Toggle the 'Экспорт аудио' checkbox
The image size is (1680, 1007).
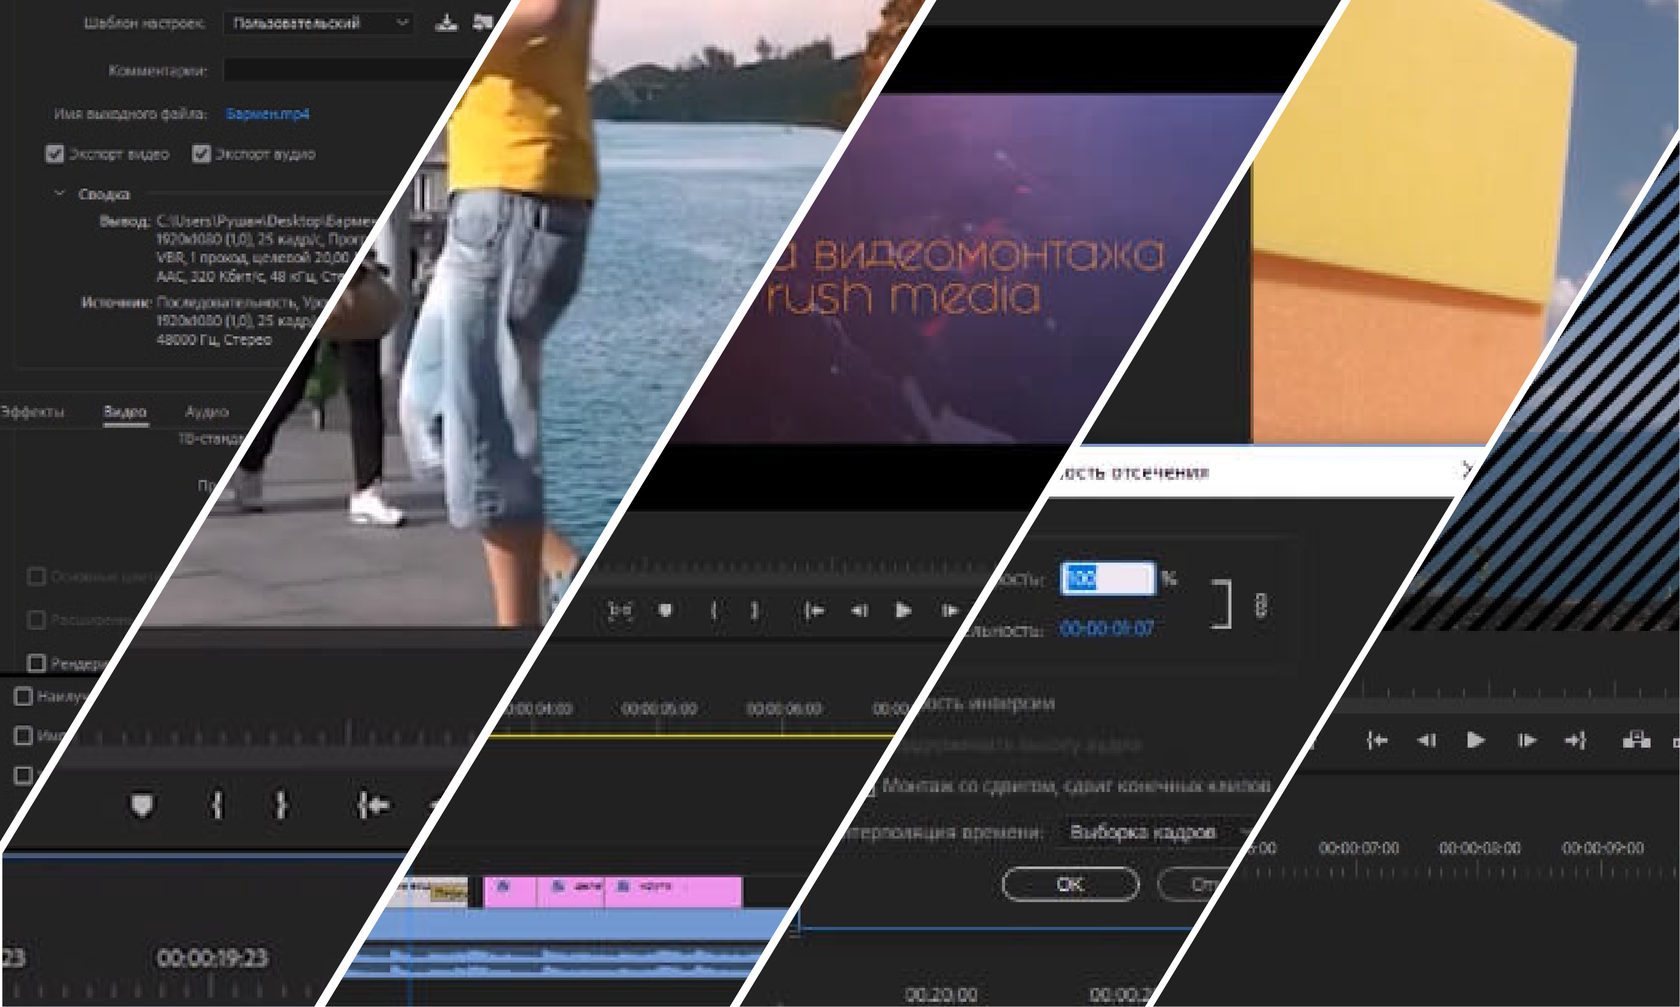(201, 154)
